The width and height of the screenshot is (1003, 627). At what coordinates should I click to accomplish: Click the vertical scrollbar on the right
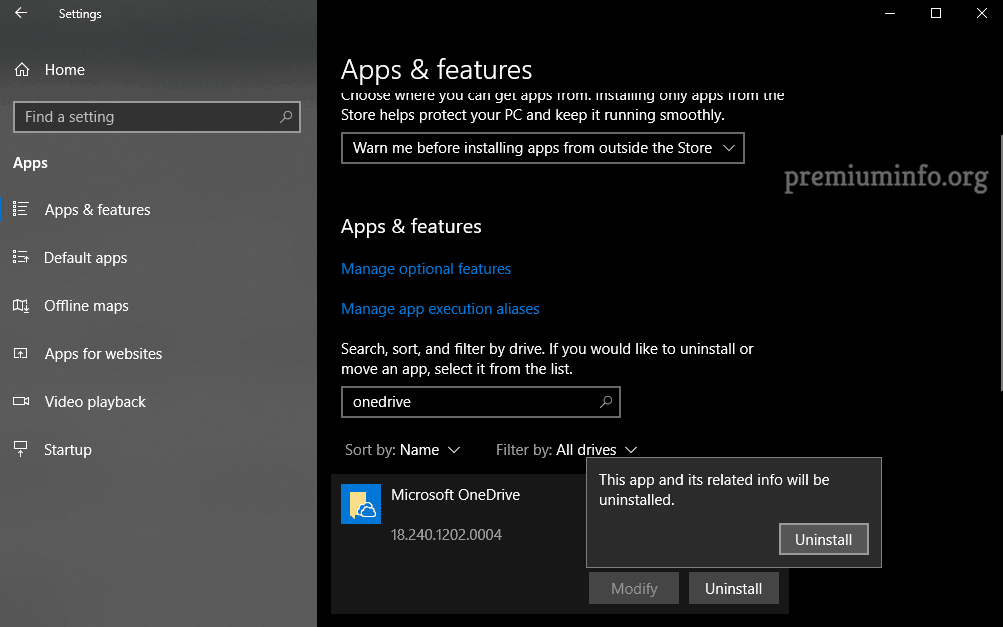1000,262
